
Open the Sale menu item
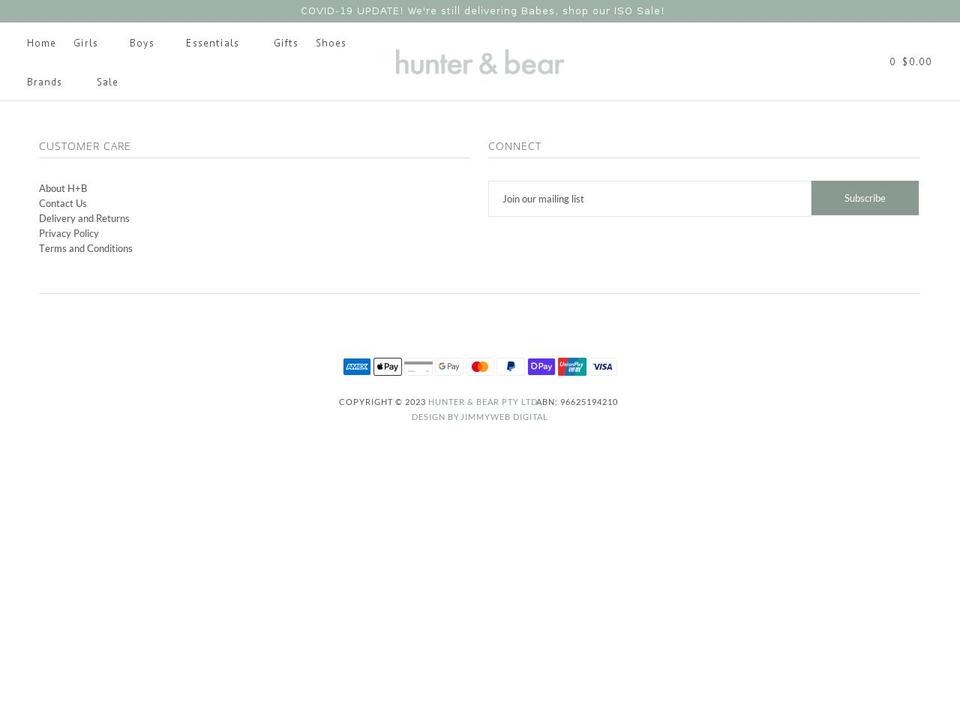107,82
